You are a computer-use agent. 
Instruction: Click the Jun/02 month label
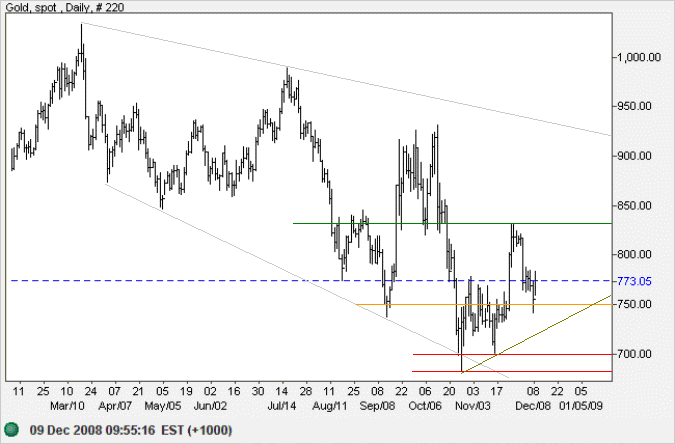tap(210, 406)
